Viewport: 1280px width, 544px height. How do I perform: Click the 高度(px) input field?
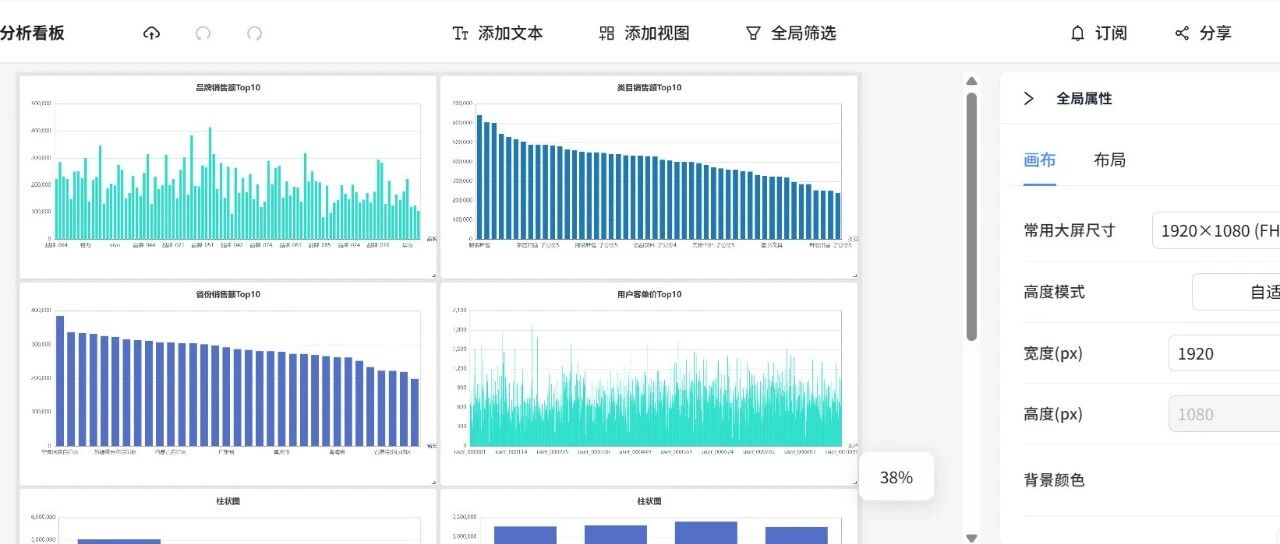click(x=1224, y=414)
